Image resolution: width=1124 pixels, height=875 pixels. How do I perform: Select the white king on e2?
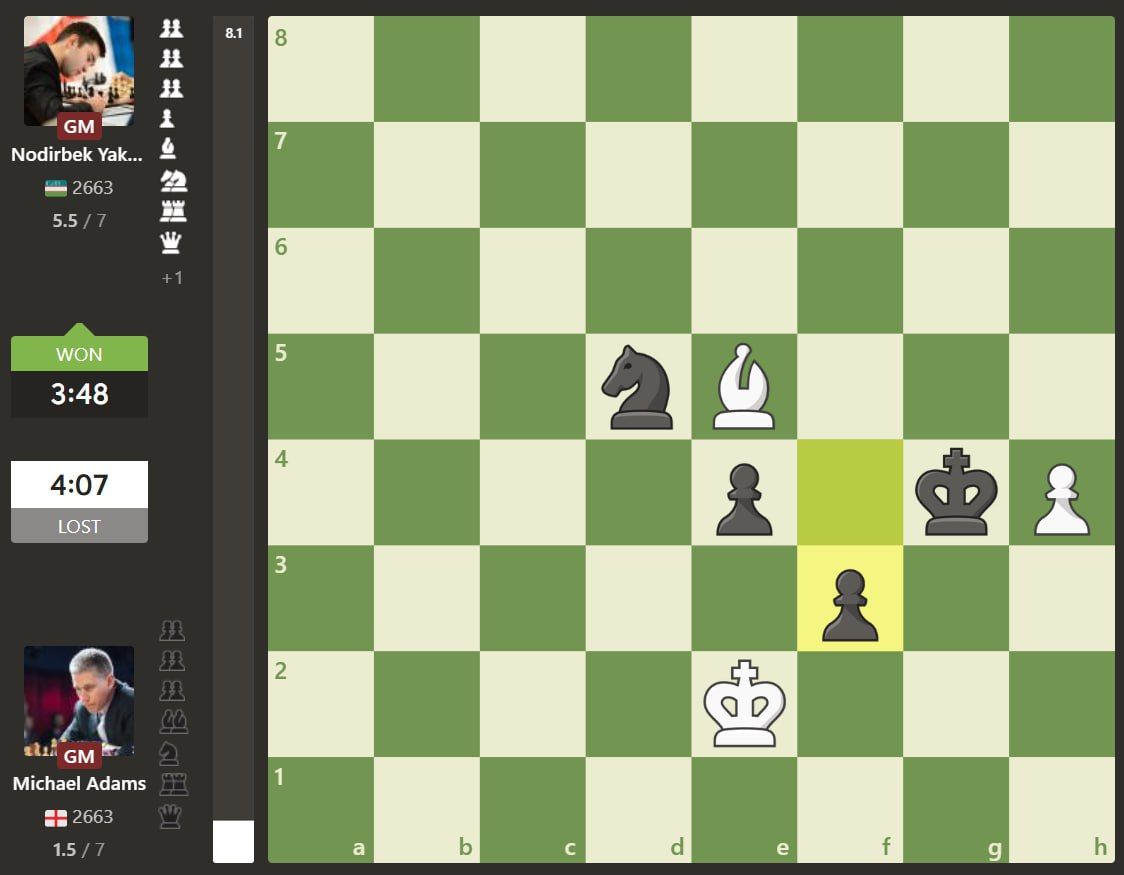click(x=744, y=704)
